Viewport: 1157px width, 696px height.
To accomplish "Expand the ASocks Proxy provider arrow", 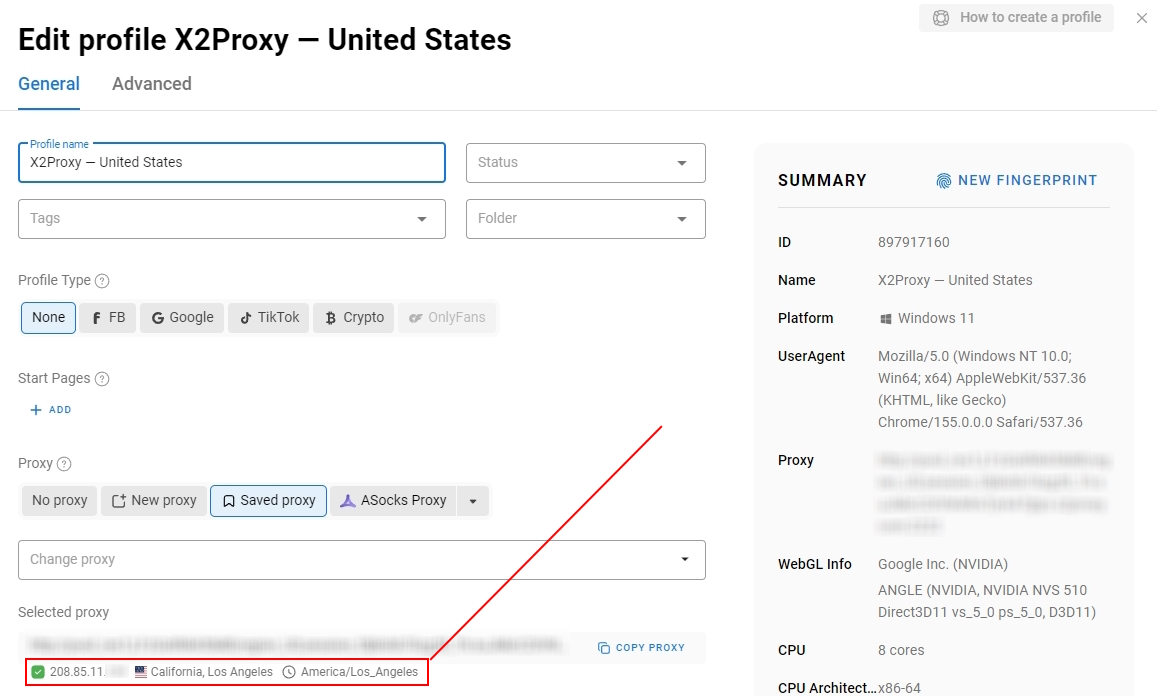I will pyautogui.click(x=473, y=500).
